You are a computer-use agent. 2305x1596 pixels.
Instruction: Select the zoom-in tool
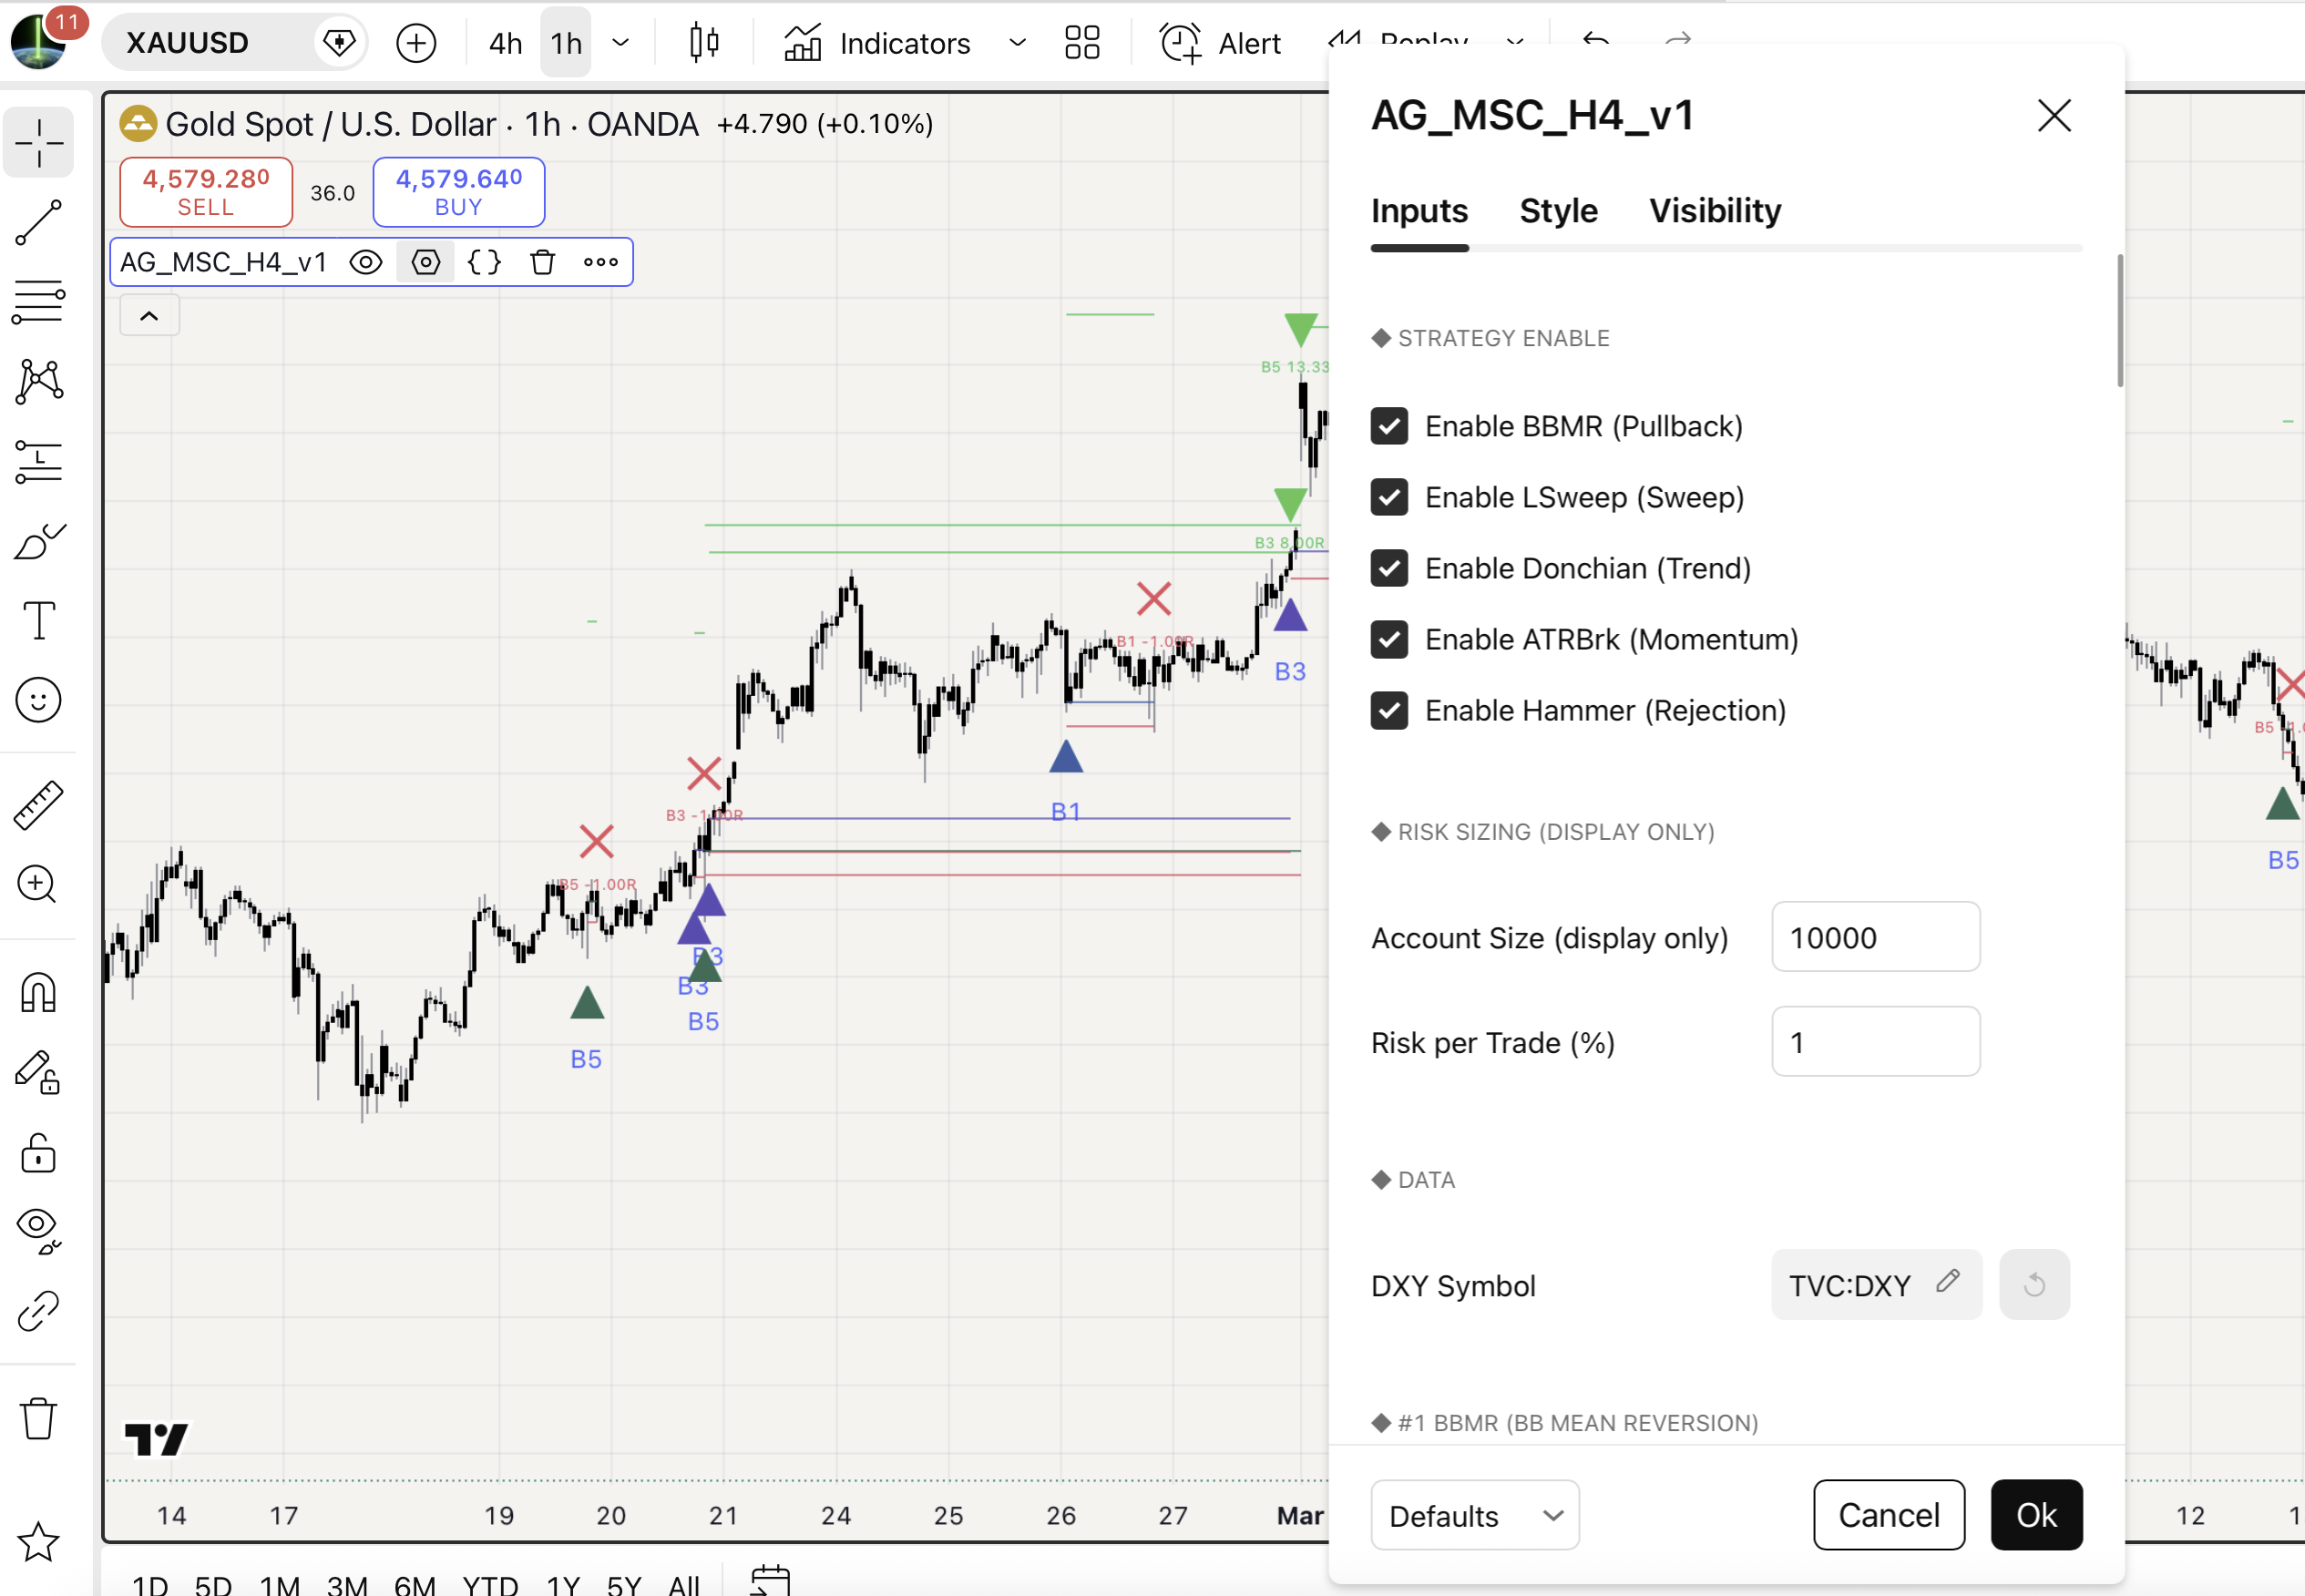pos(38,884)
